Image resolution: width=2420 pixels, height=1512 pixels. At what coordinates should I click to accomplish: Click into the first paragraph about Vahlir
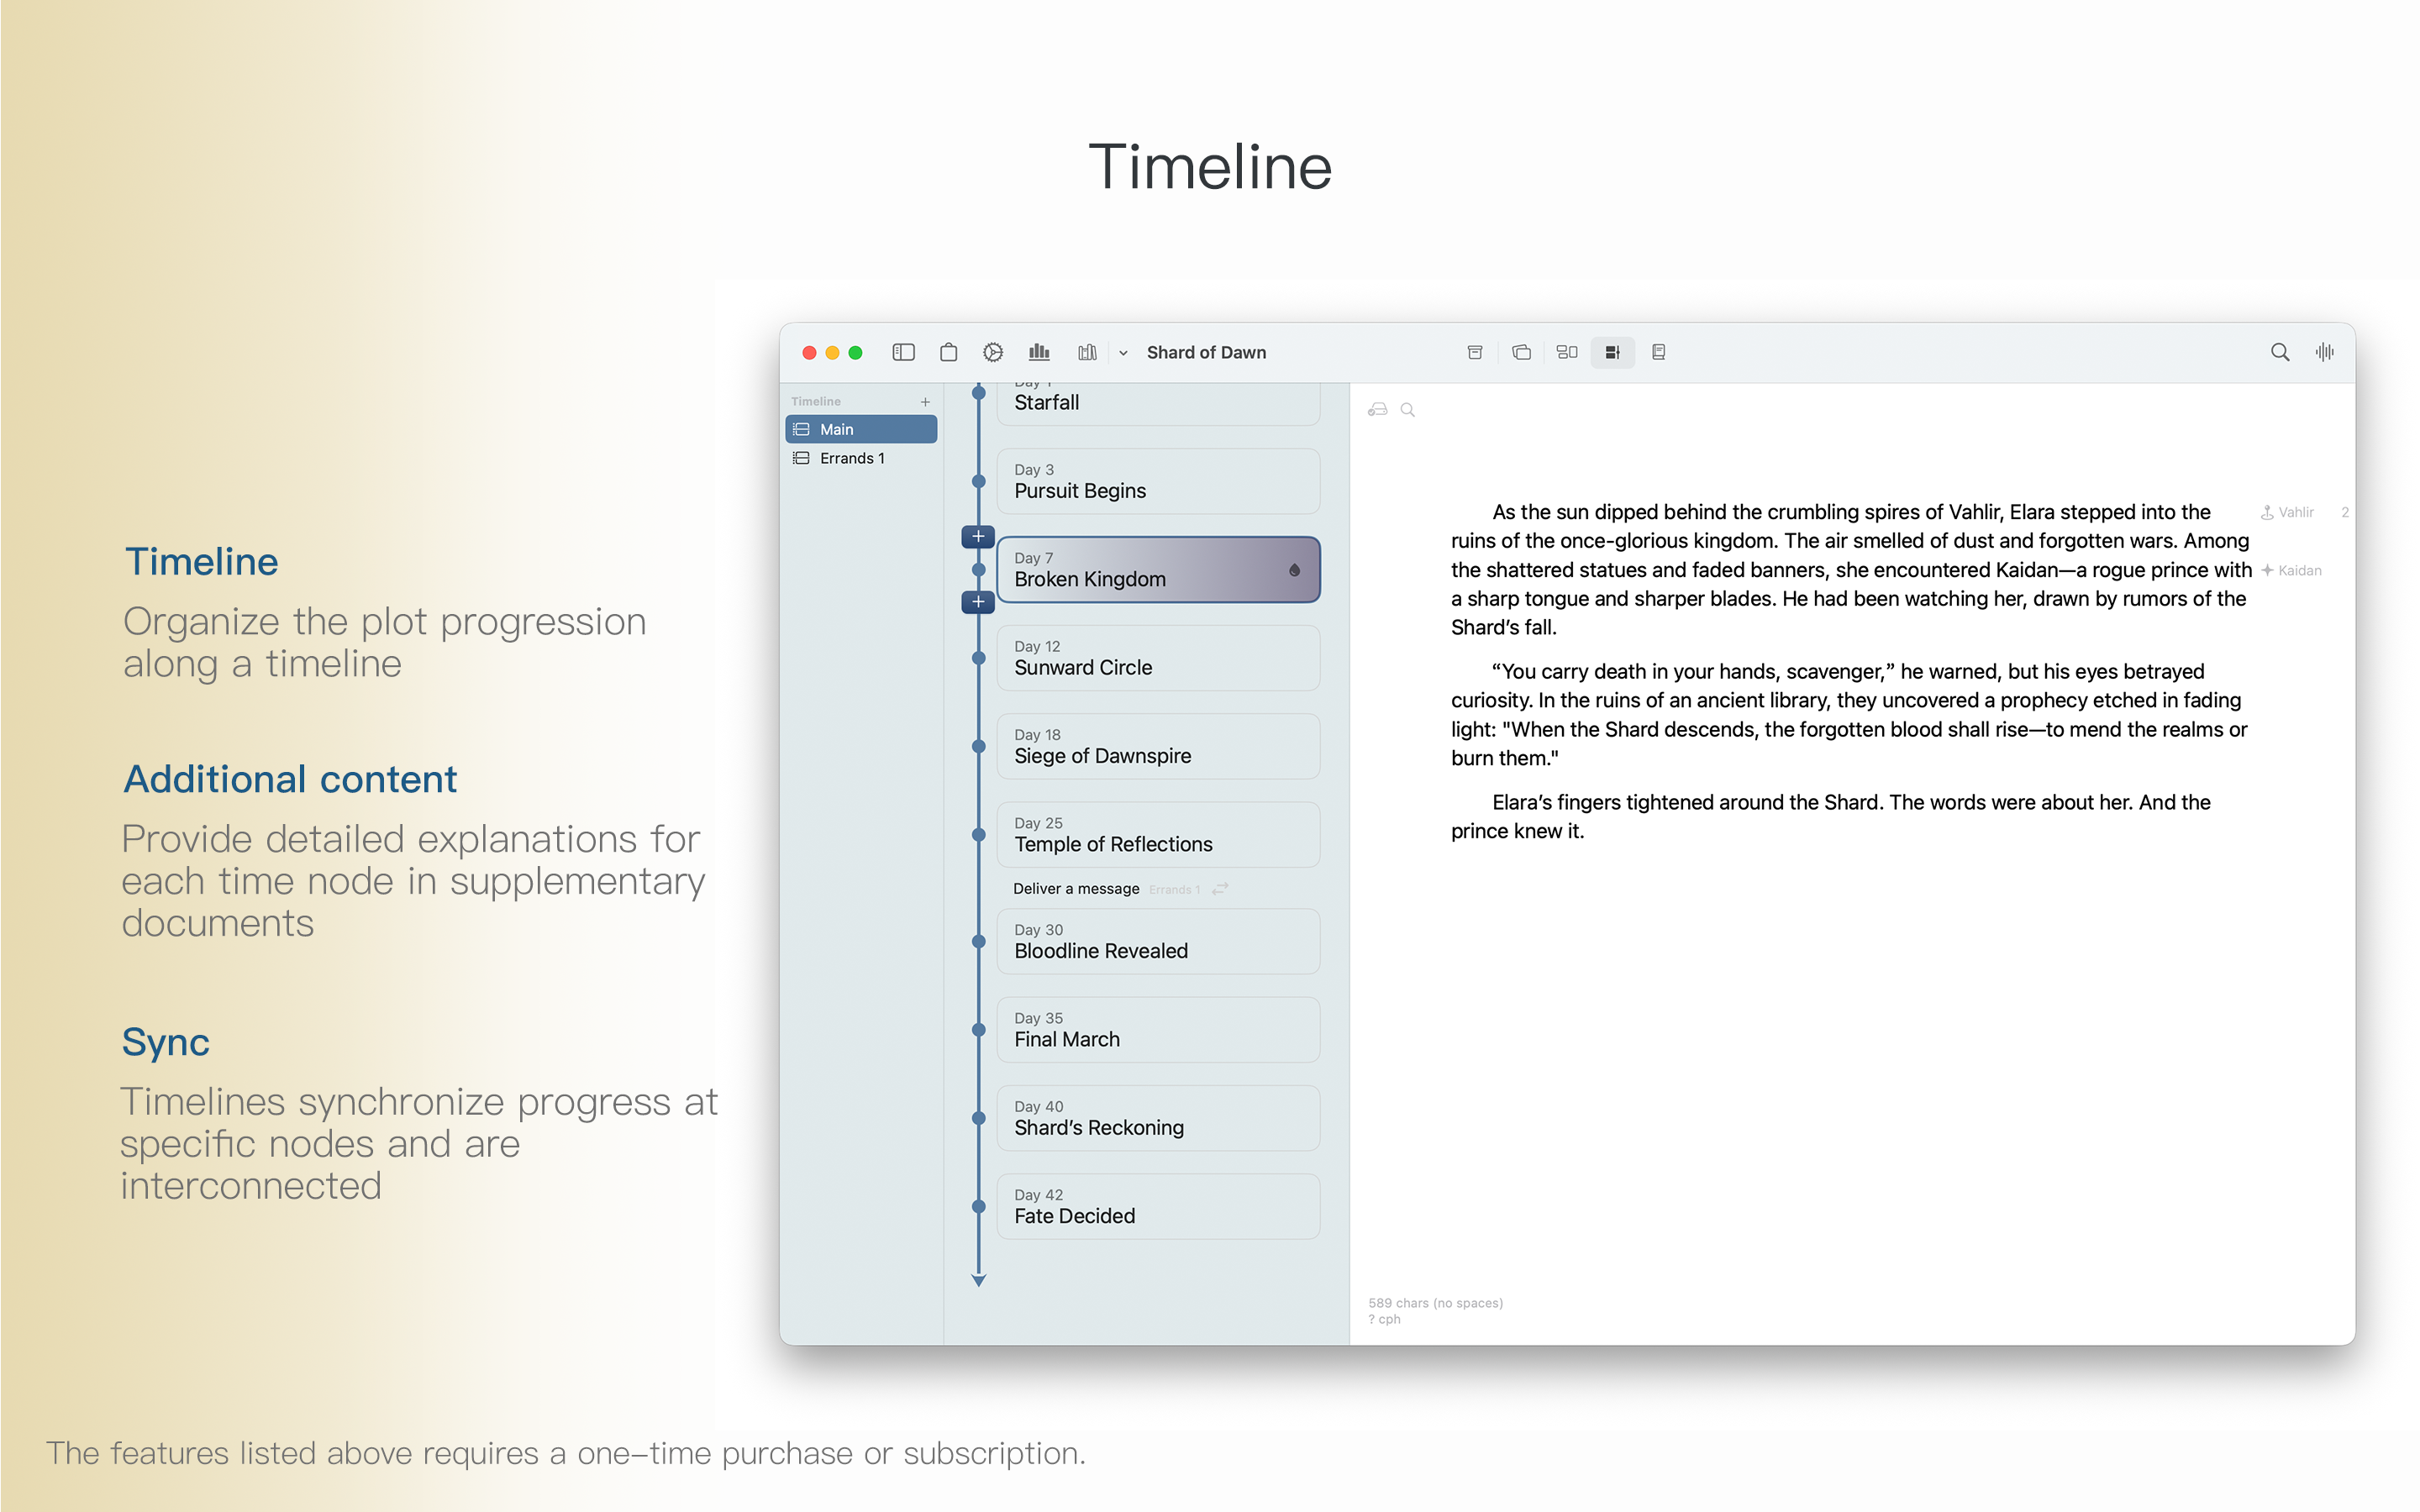pyautogui.click(x=1850, y=570)
